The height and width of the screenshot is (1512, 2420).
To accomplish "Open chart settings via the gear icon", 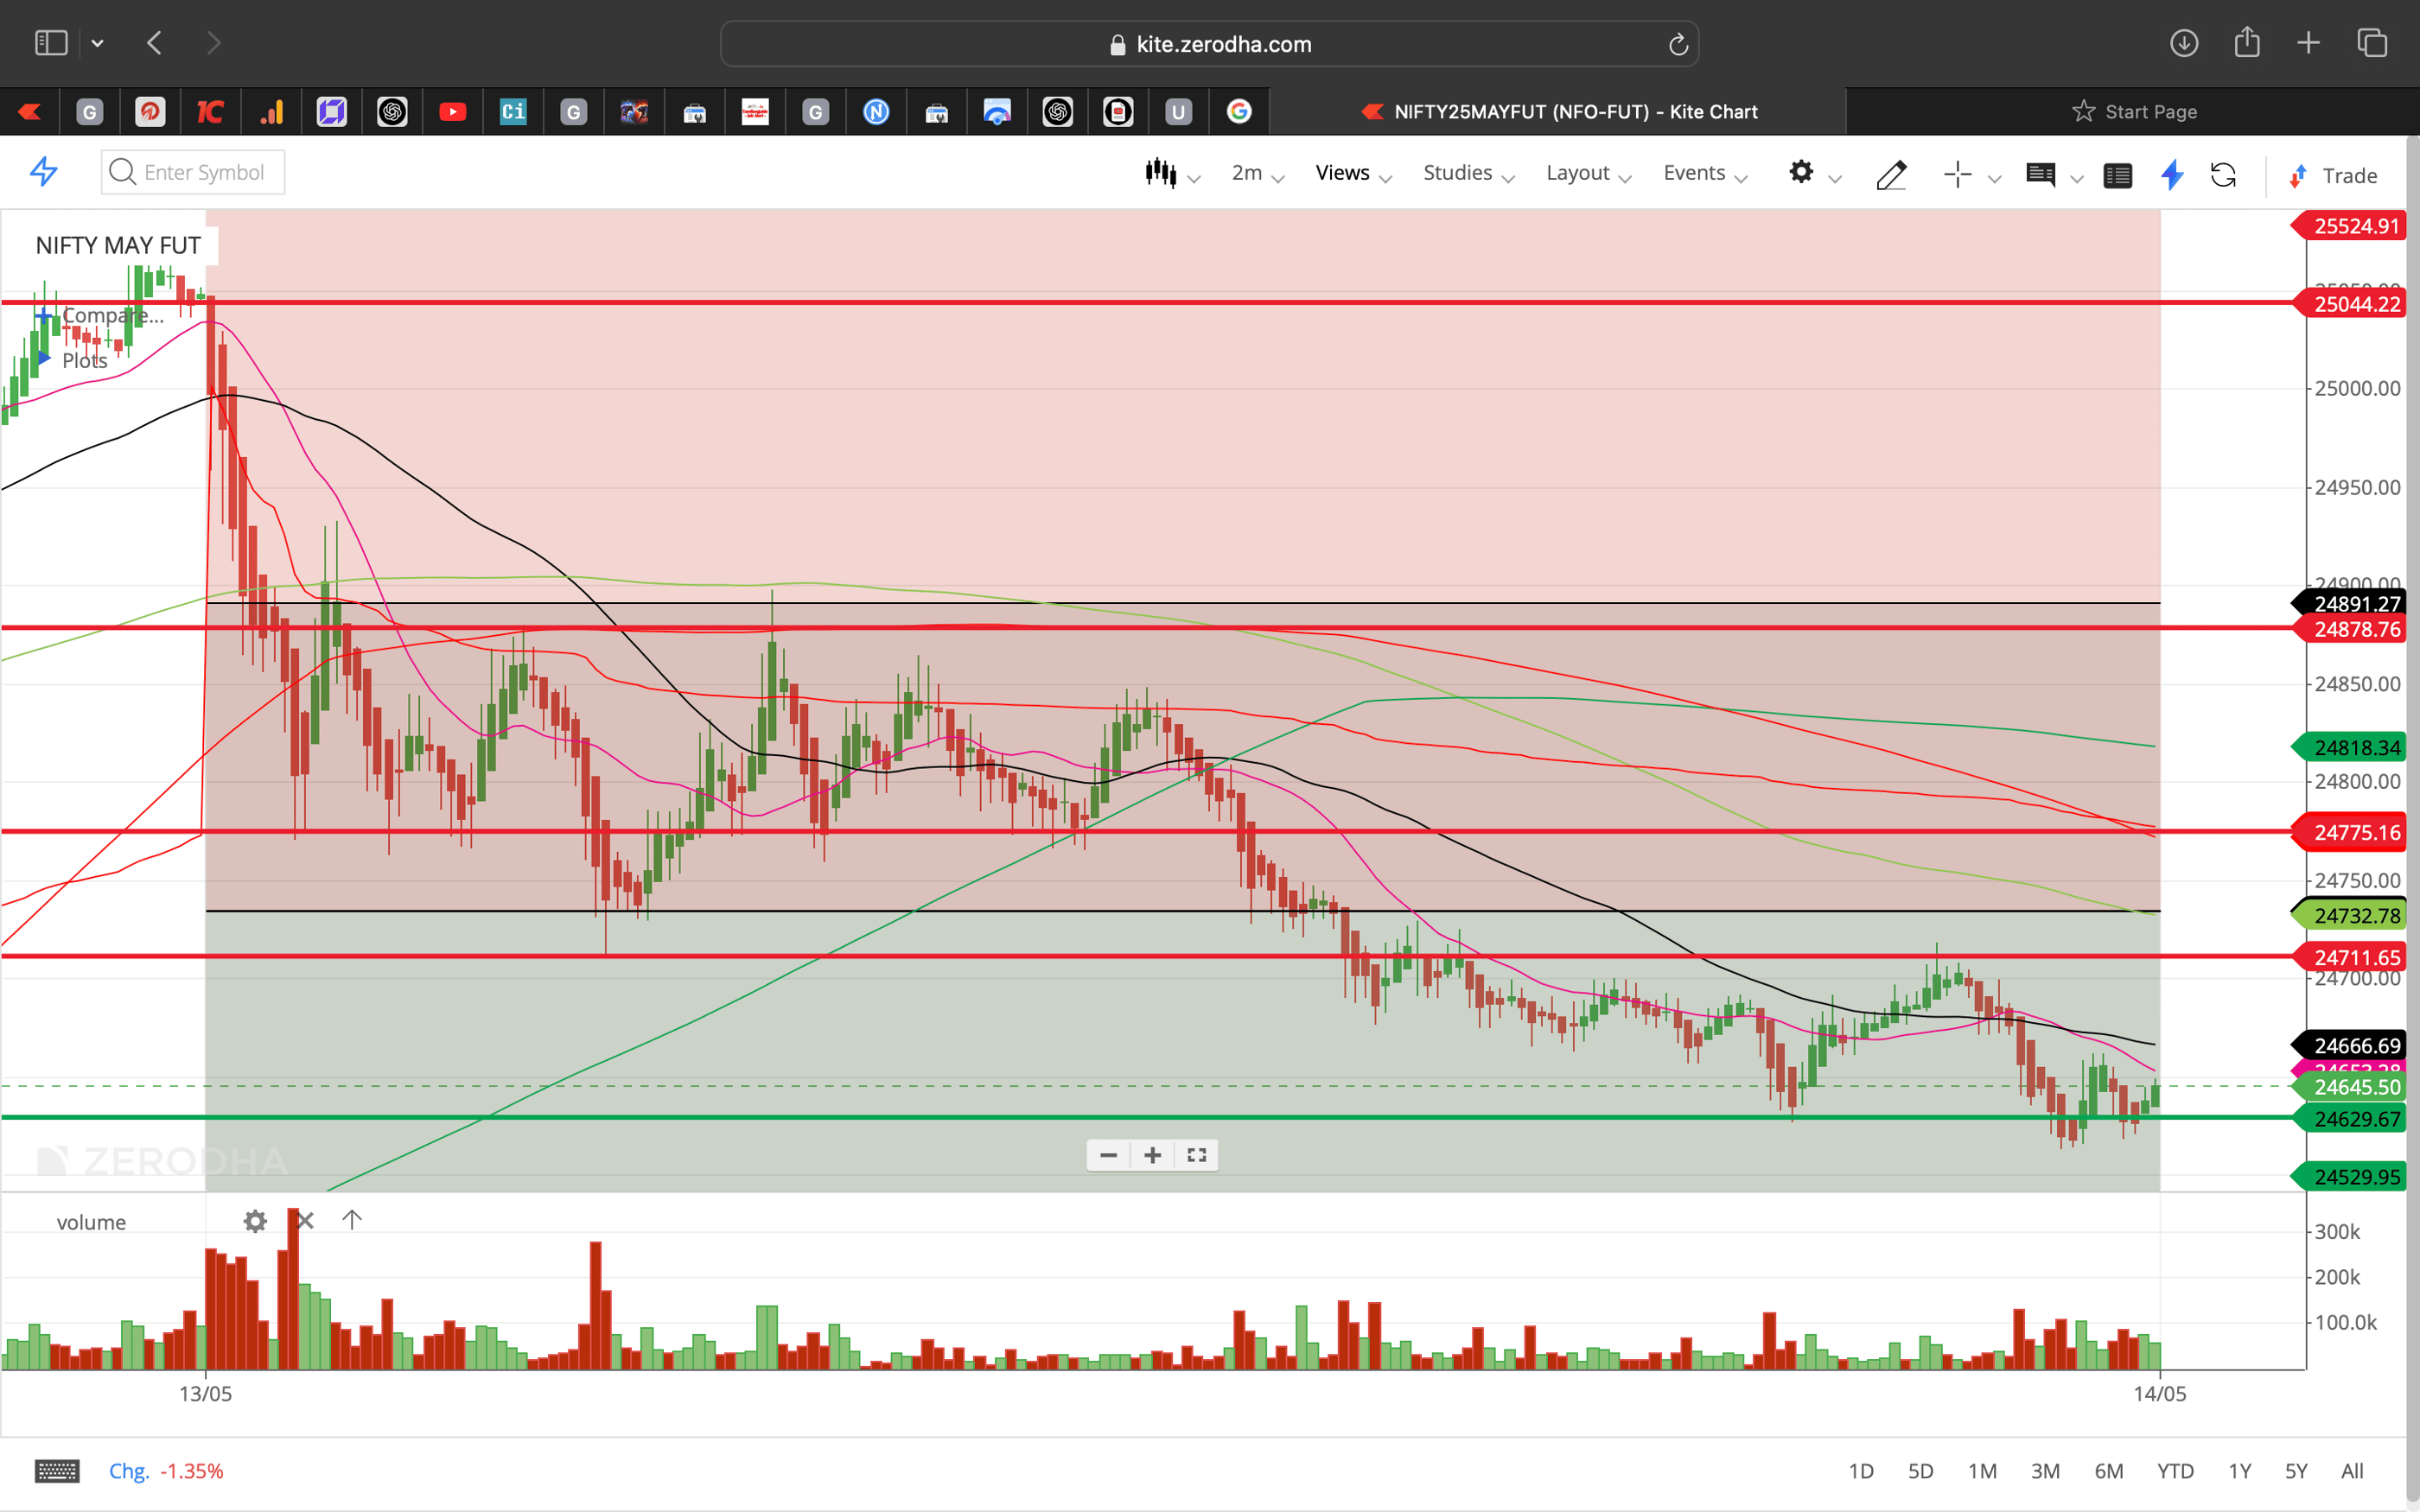I will (1801, 173).
